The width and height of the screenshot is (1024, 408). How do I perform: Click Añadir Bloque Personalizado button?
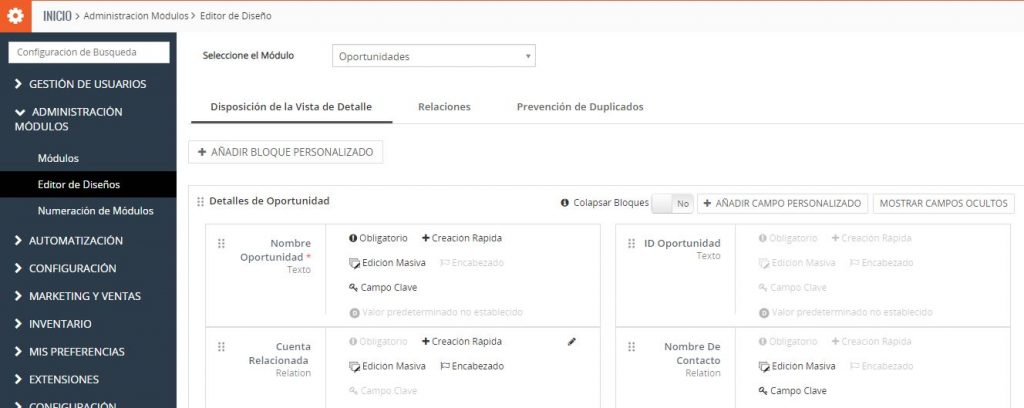(x=286, y=152)
